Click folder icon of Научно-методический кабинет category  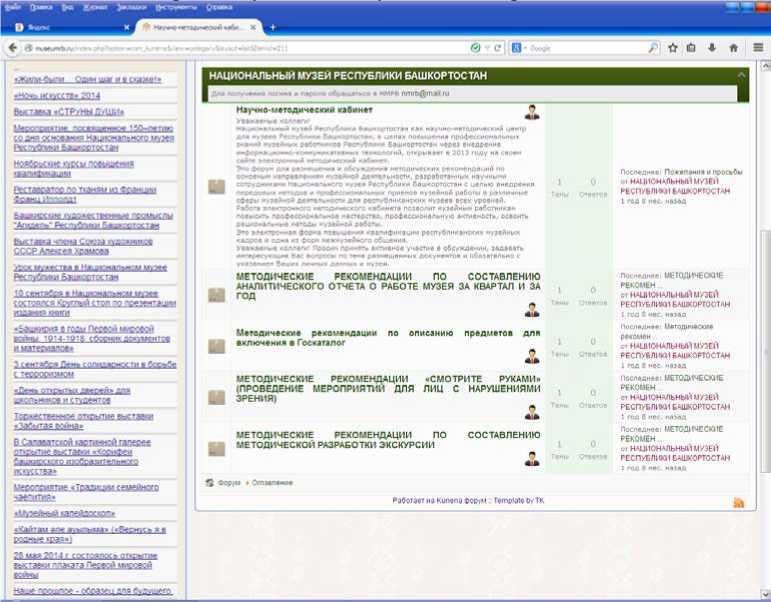(x=216, y=186)
